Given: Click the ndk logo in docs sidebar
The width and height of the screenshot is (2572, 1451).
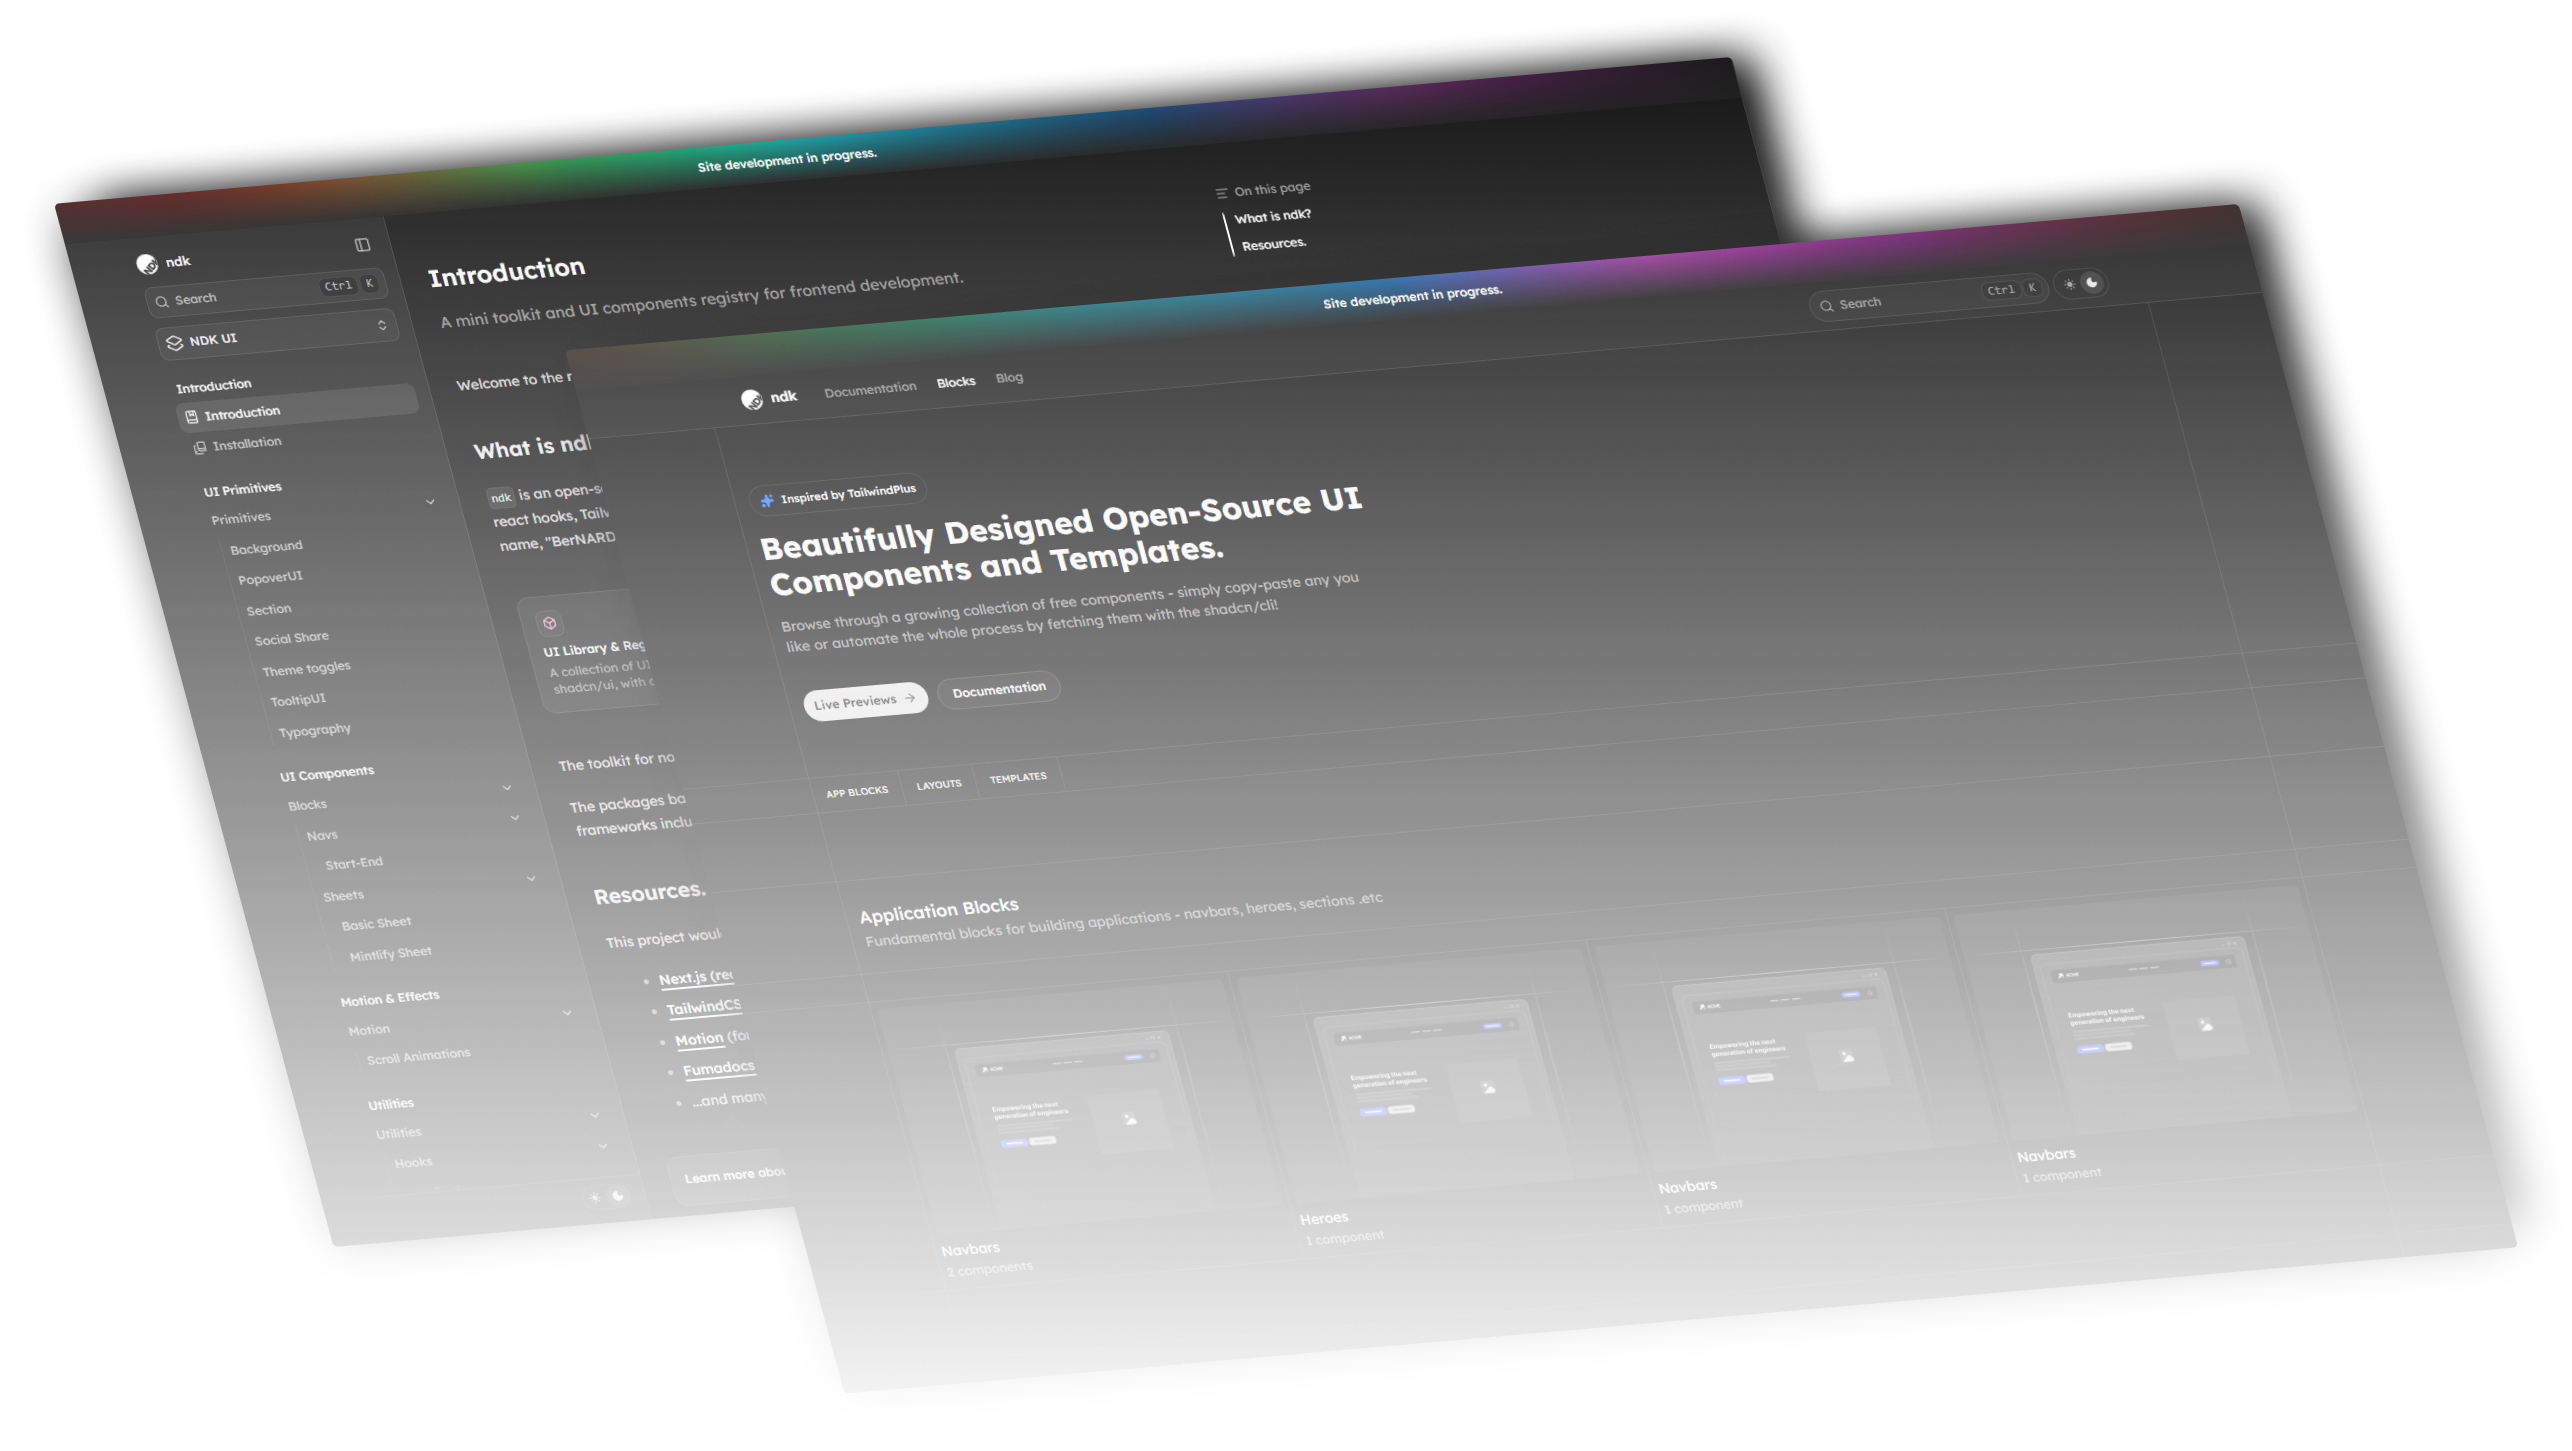Looking at the screenshot, I should point(147,264).
